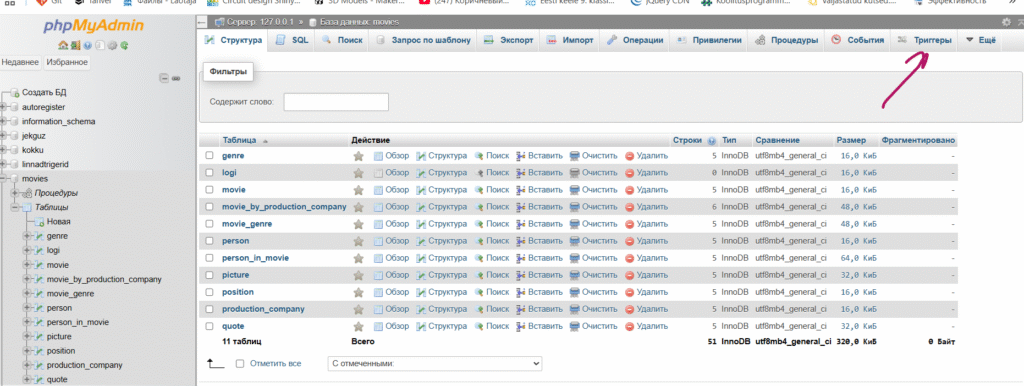1024x386 pixels.
Task: Click the Размер column header
Action: [851, 140]
